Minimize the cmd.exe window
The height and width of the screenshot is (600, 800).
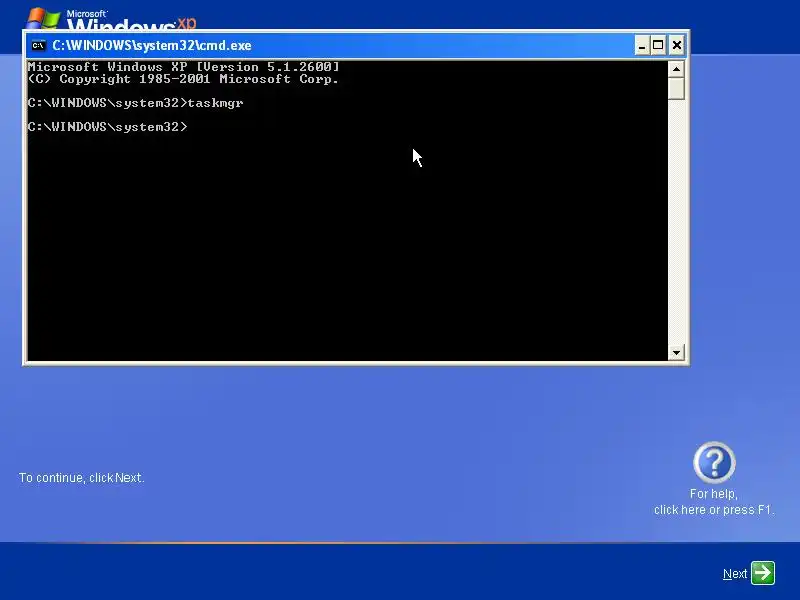pos(642,45)
